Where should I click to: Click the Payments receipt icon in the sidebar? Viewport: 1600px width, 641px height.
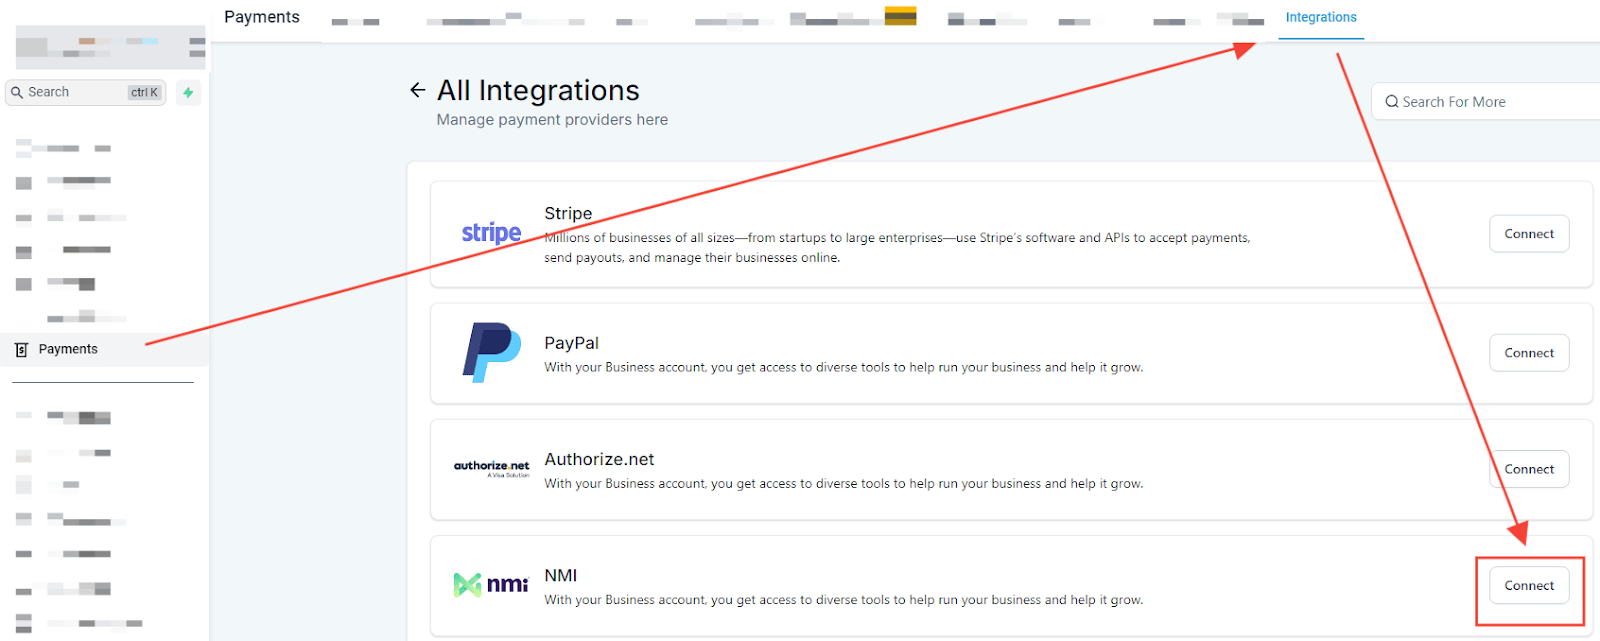pyautogui.click(x=22, y=350)
